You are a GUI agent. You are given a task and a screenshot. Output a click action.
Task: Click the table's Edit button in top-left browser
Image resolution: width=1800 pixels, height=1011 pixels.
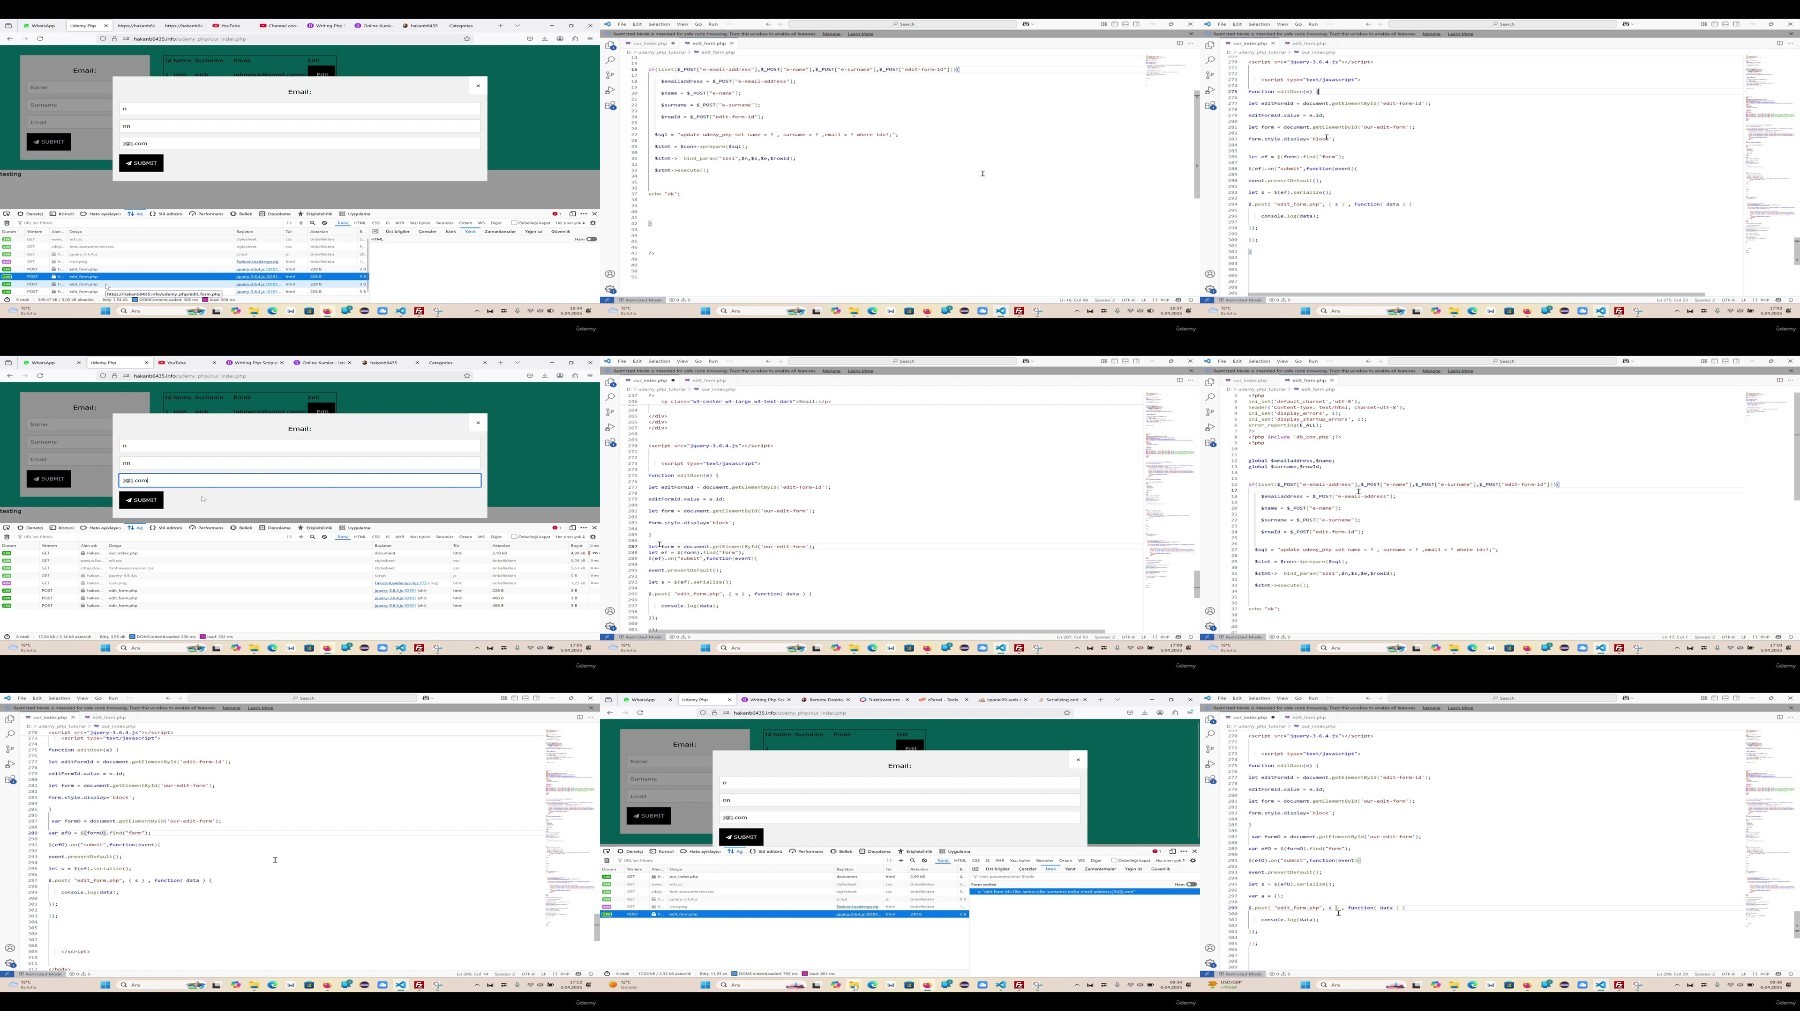pos(321,73)
